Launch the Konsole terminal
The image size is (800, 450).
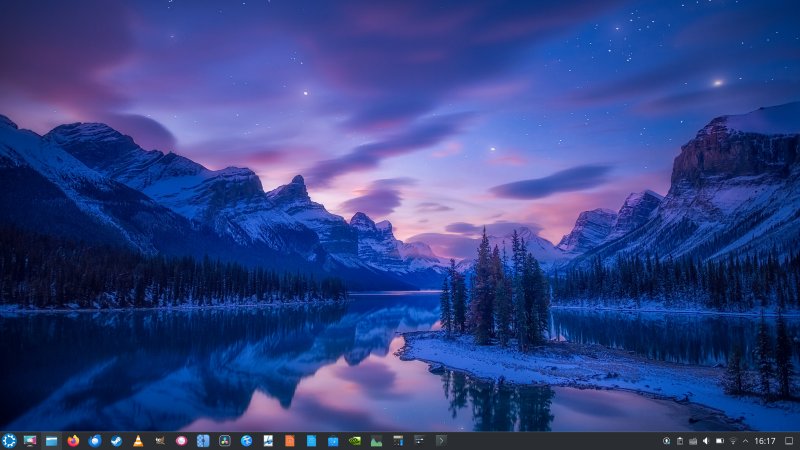440,440
